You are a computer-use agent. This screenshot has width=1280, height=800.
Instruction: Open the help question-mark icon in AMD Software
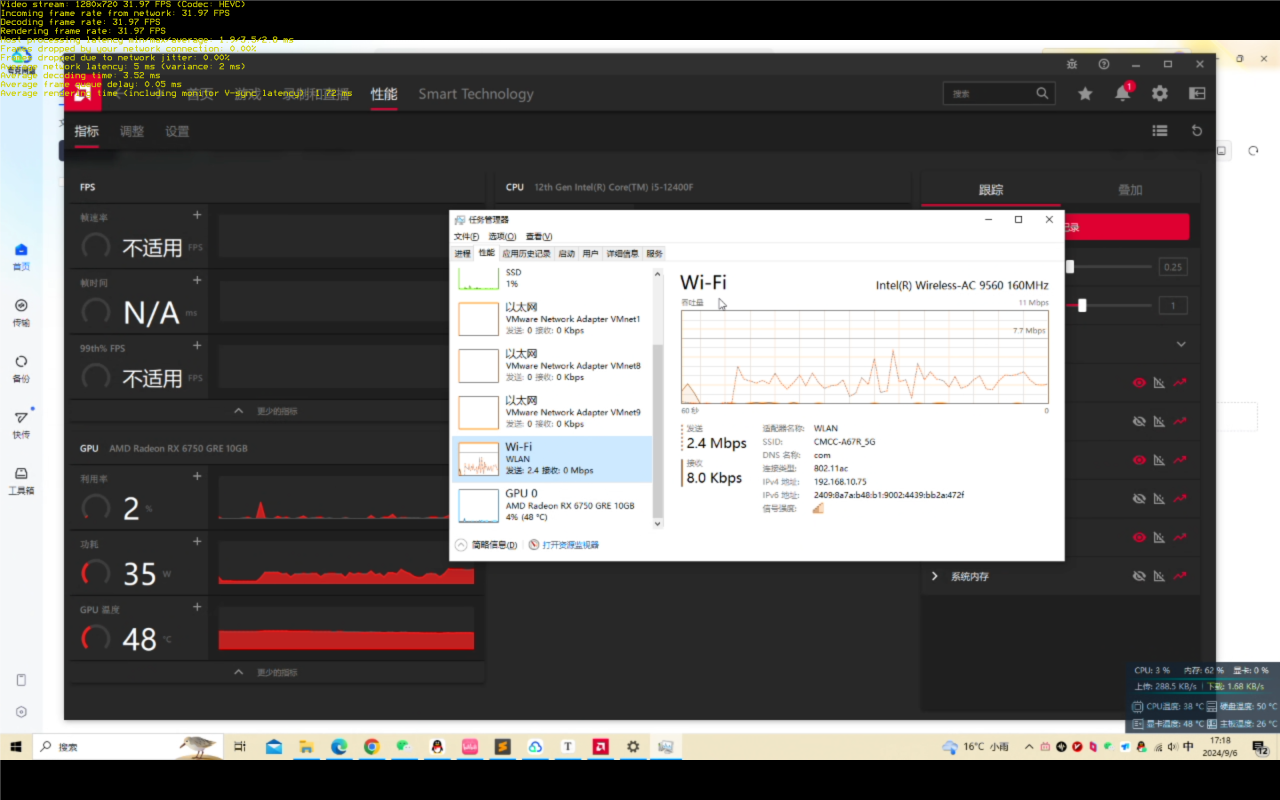pyautogui.click(x=1104, y=64)
